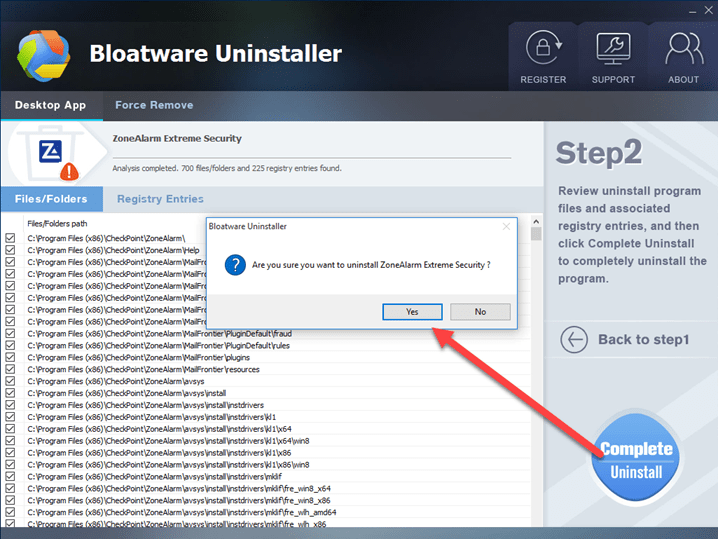Open the Register lock icon

pyautogui.click(x=544, y=48)
